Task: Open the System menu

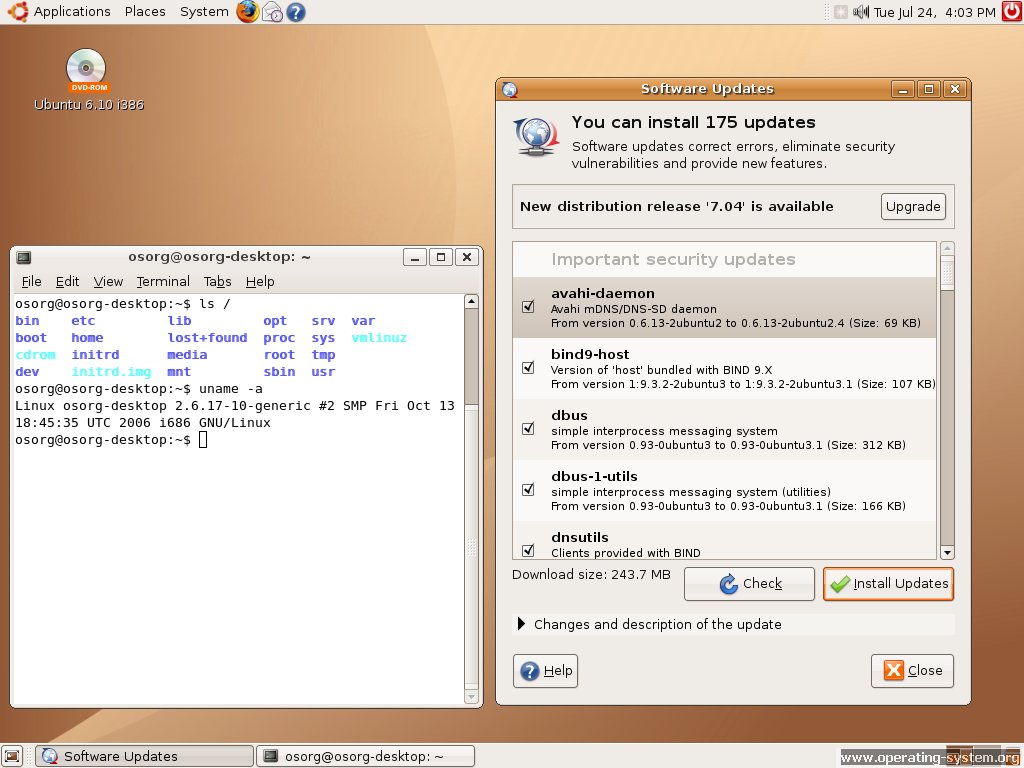Action: (204, 12)
